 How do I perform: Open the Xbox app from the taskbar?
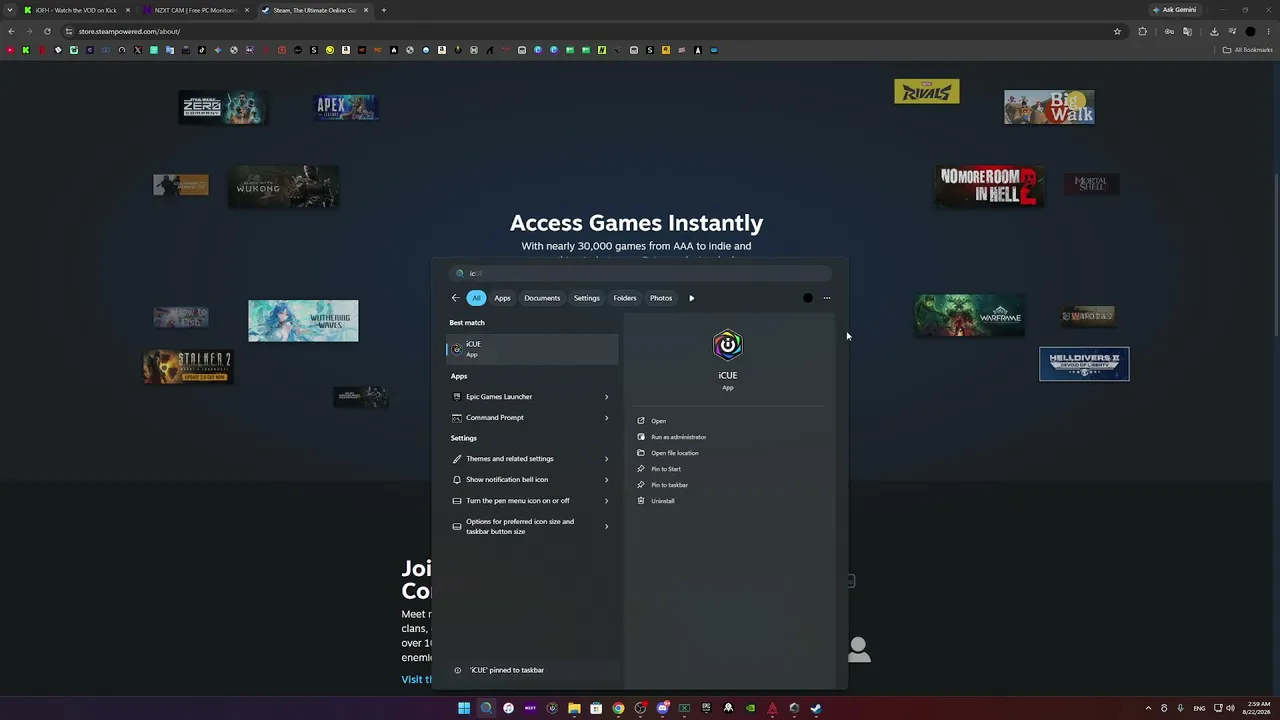684,708
